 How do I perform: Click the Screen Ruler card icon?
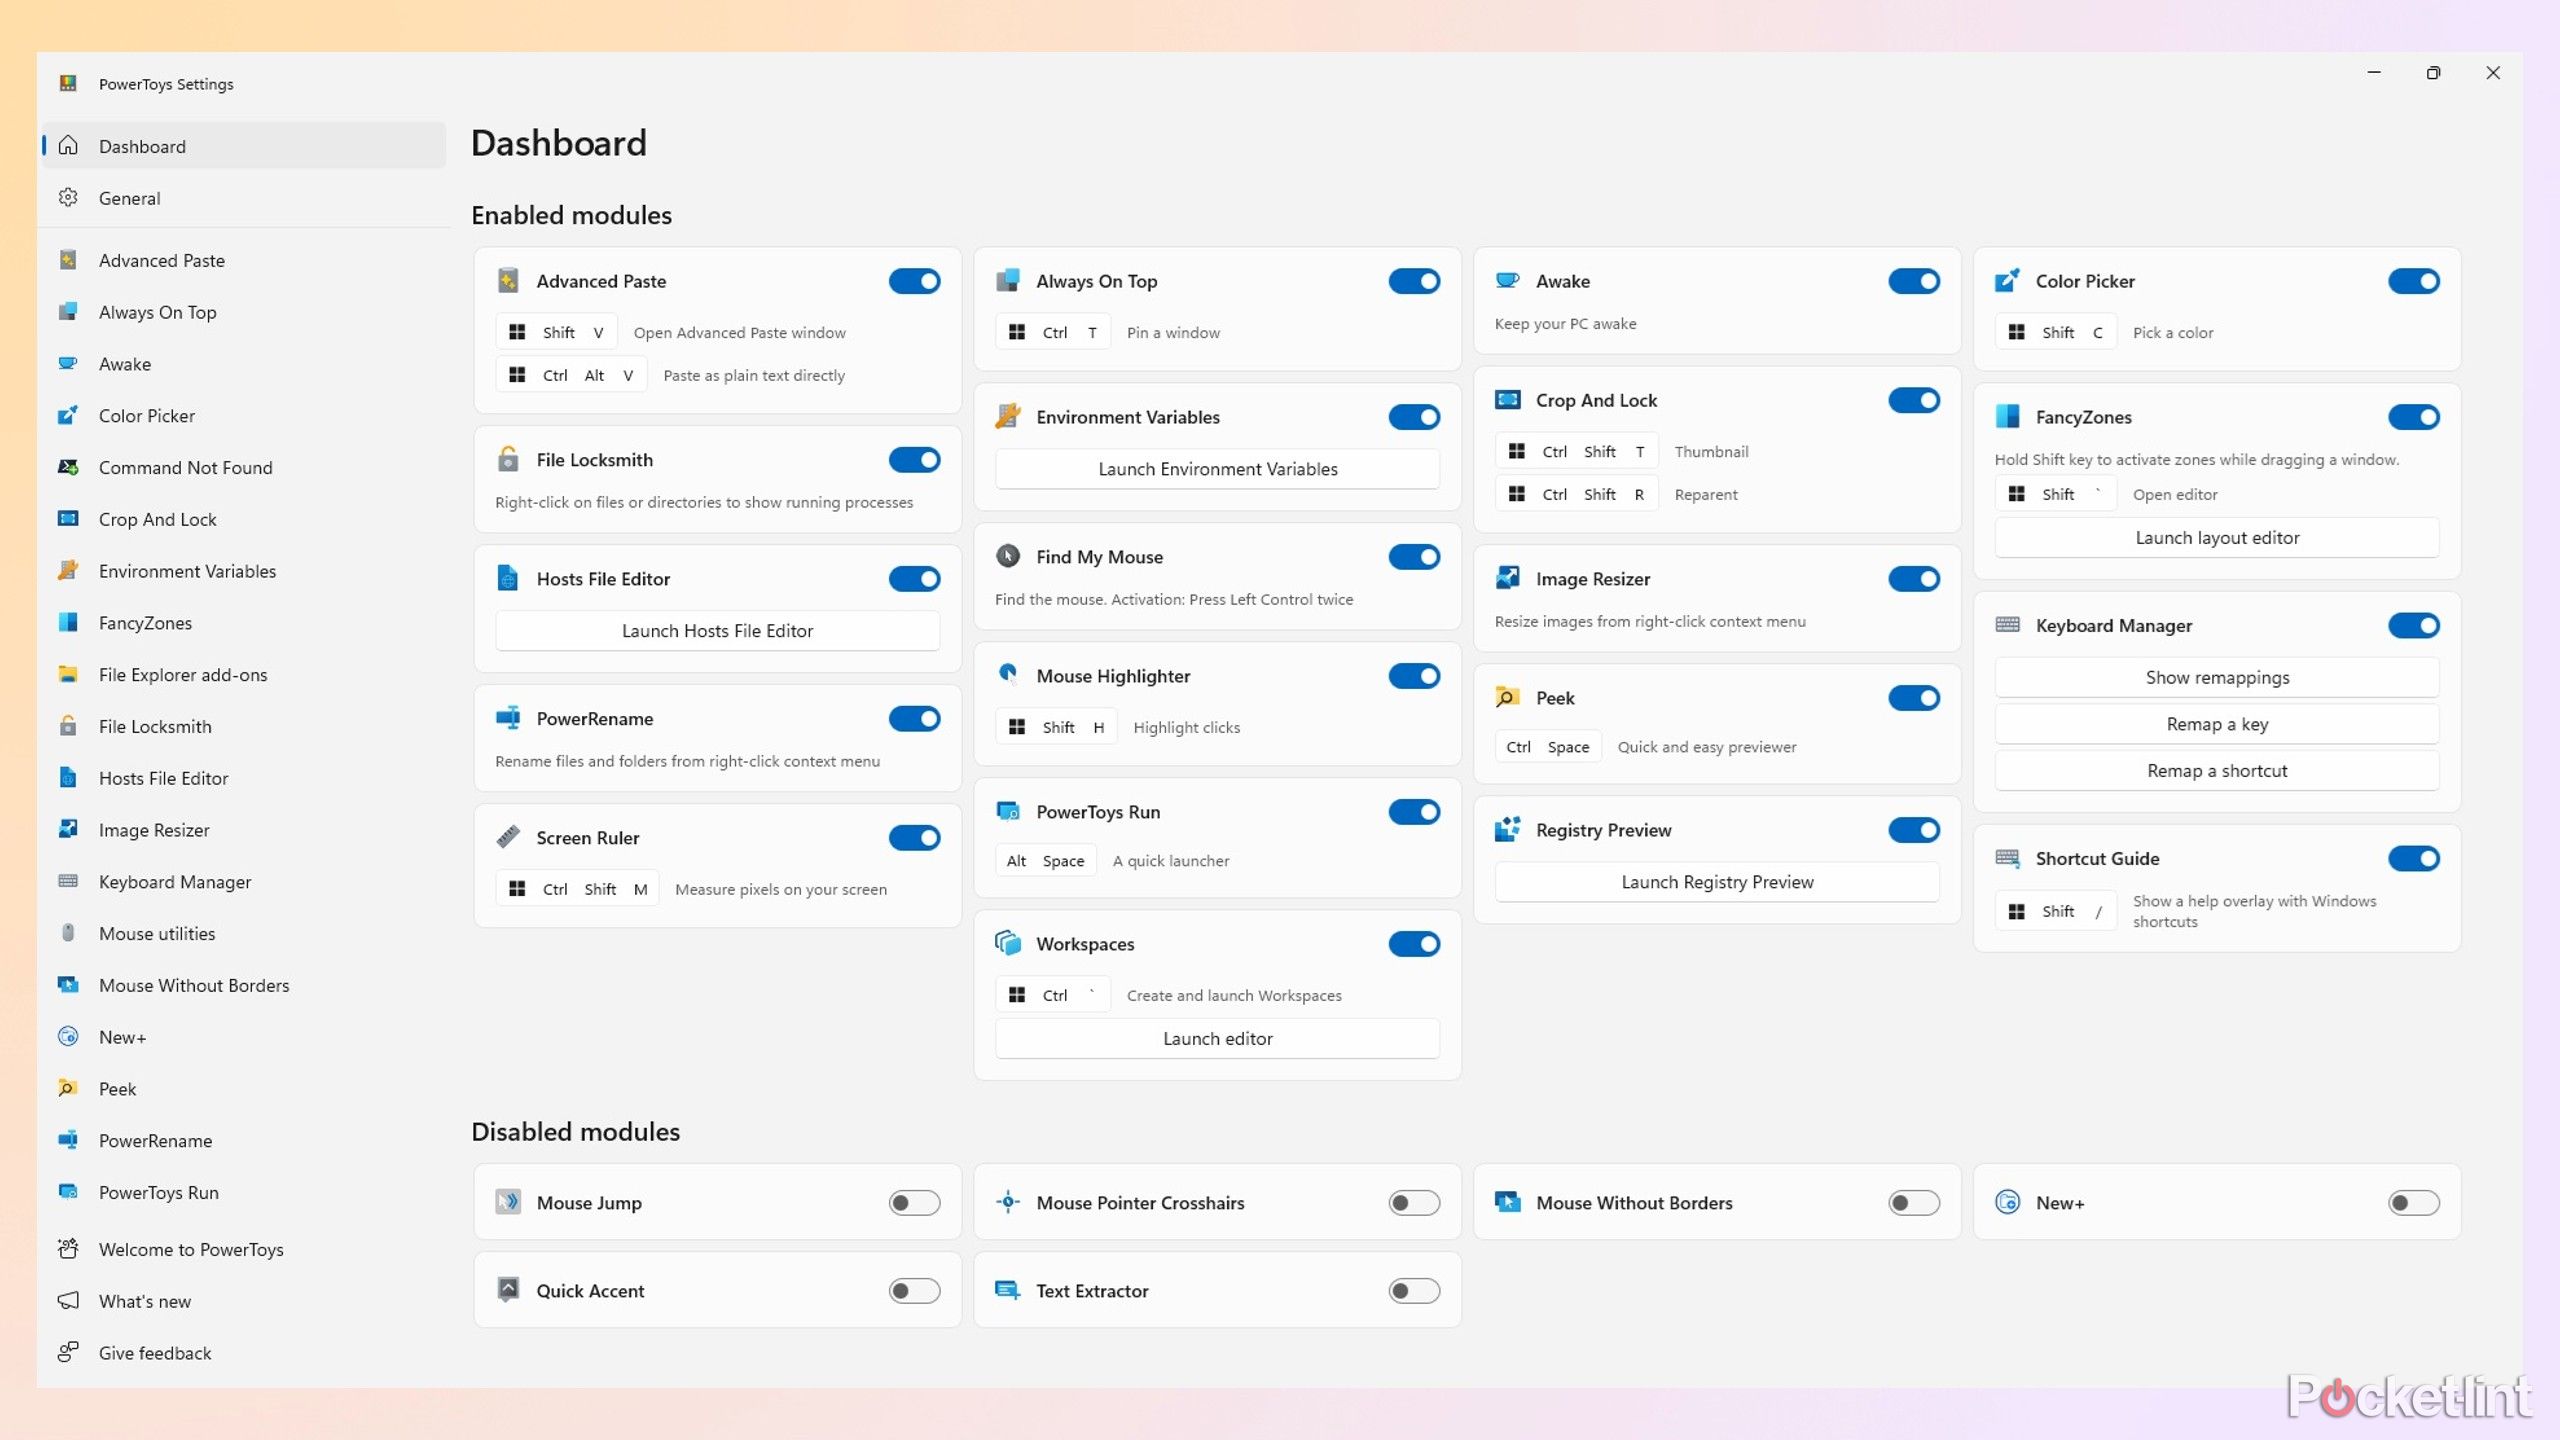pos(508,838)
